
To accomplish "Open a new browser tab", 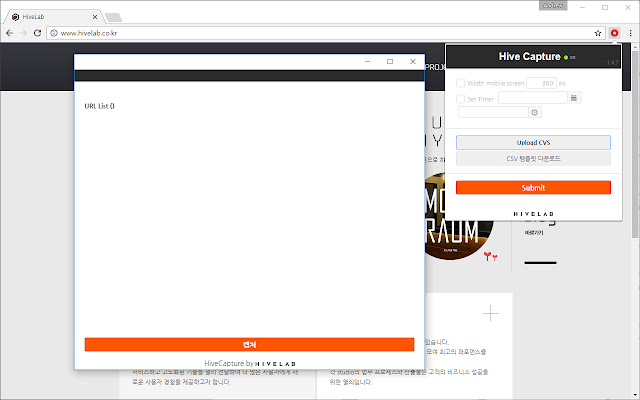I will pyautogui.click(x=113, y=17).
